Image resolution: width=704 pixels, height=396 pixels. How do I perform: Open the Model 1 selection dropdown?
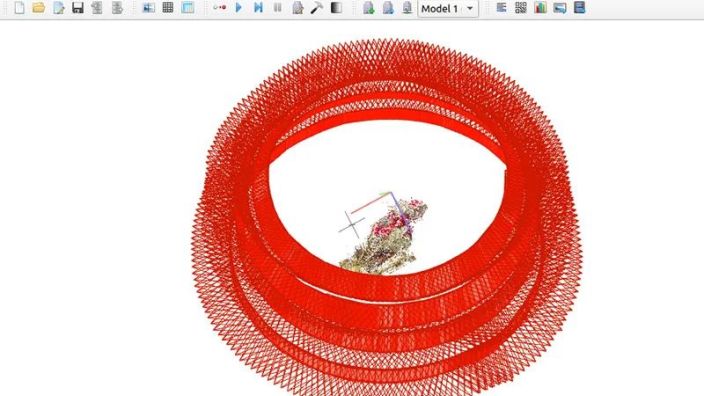click(448, 9)
